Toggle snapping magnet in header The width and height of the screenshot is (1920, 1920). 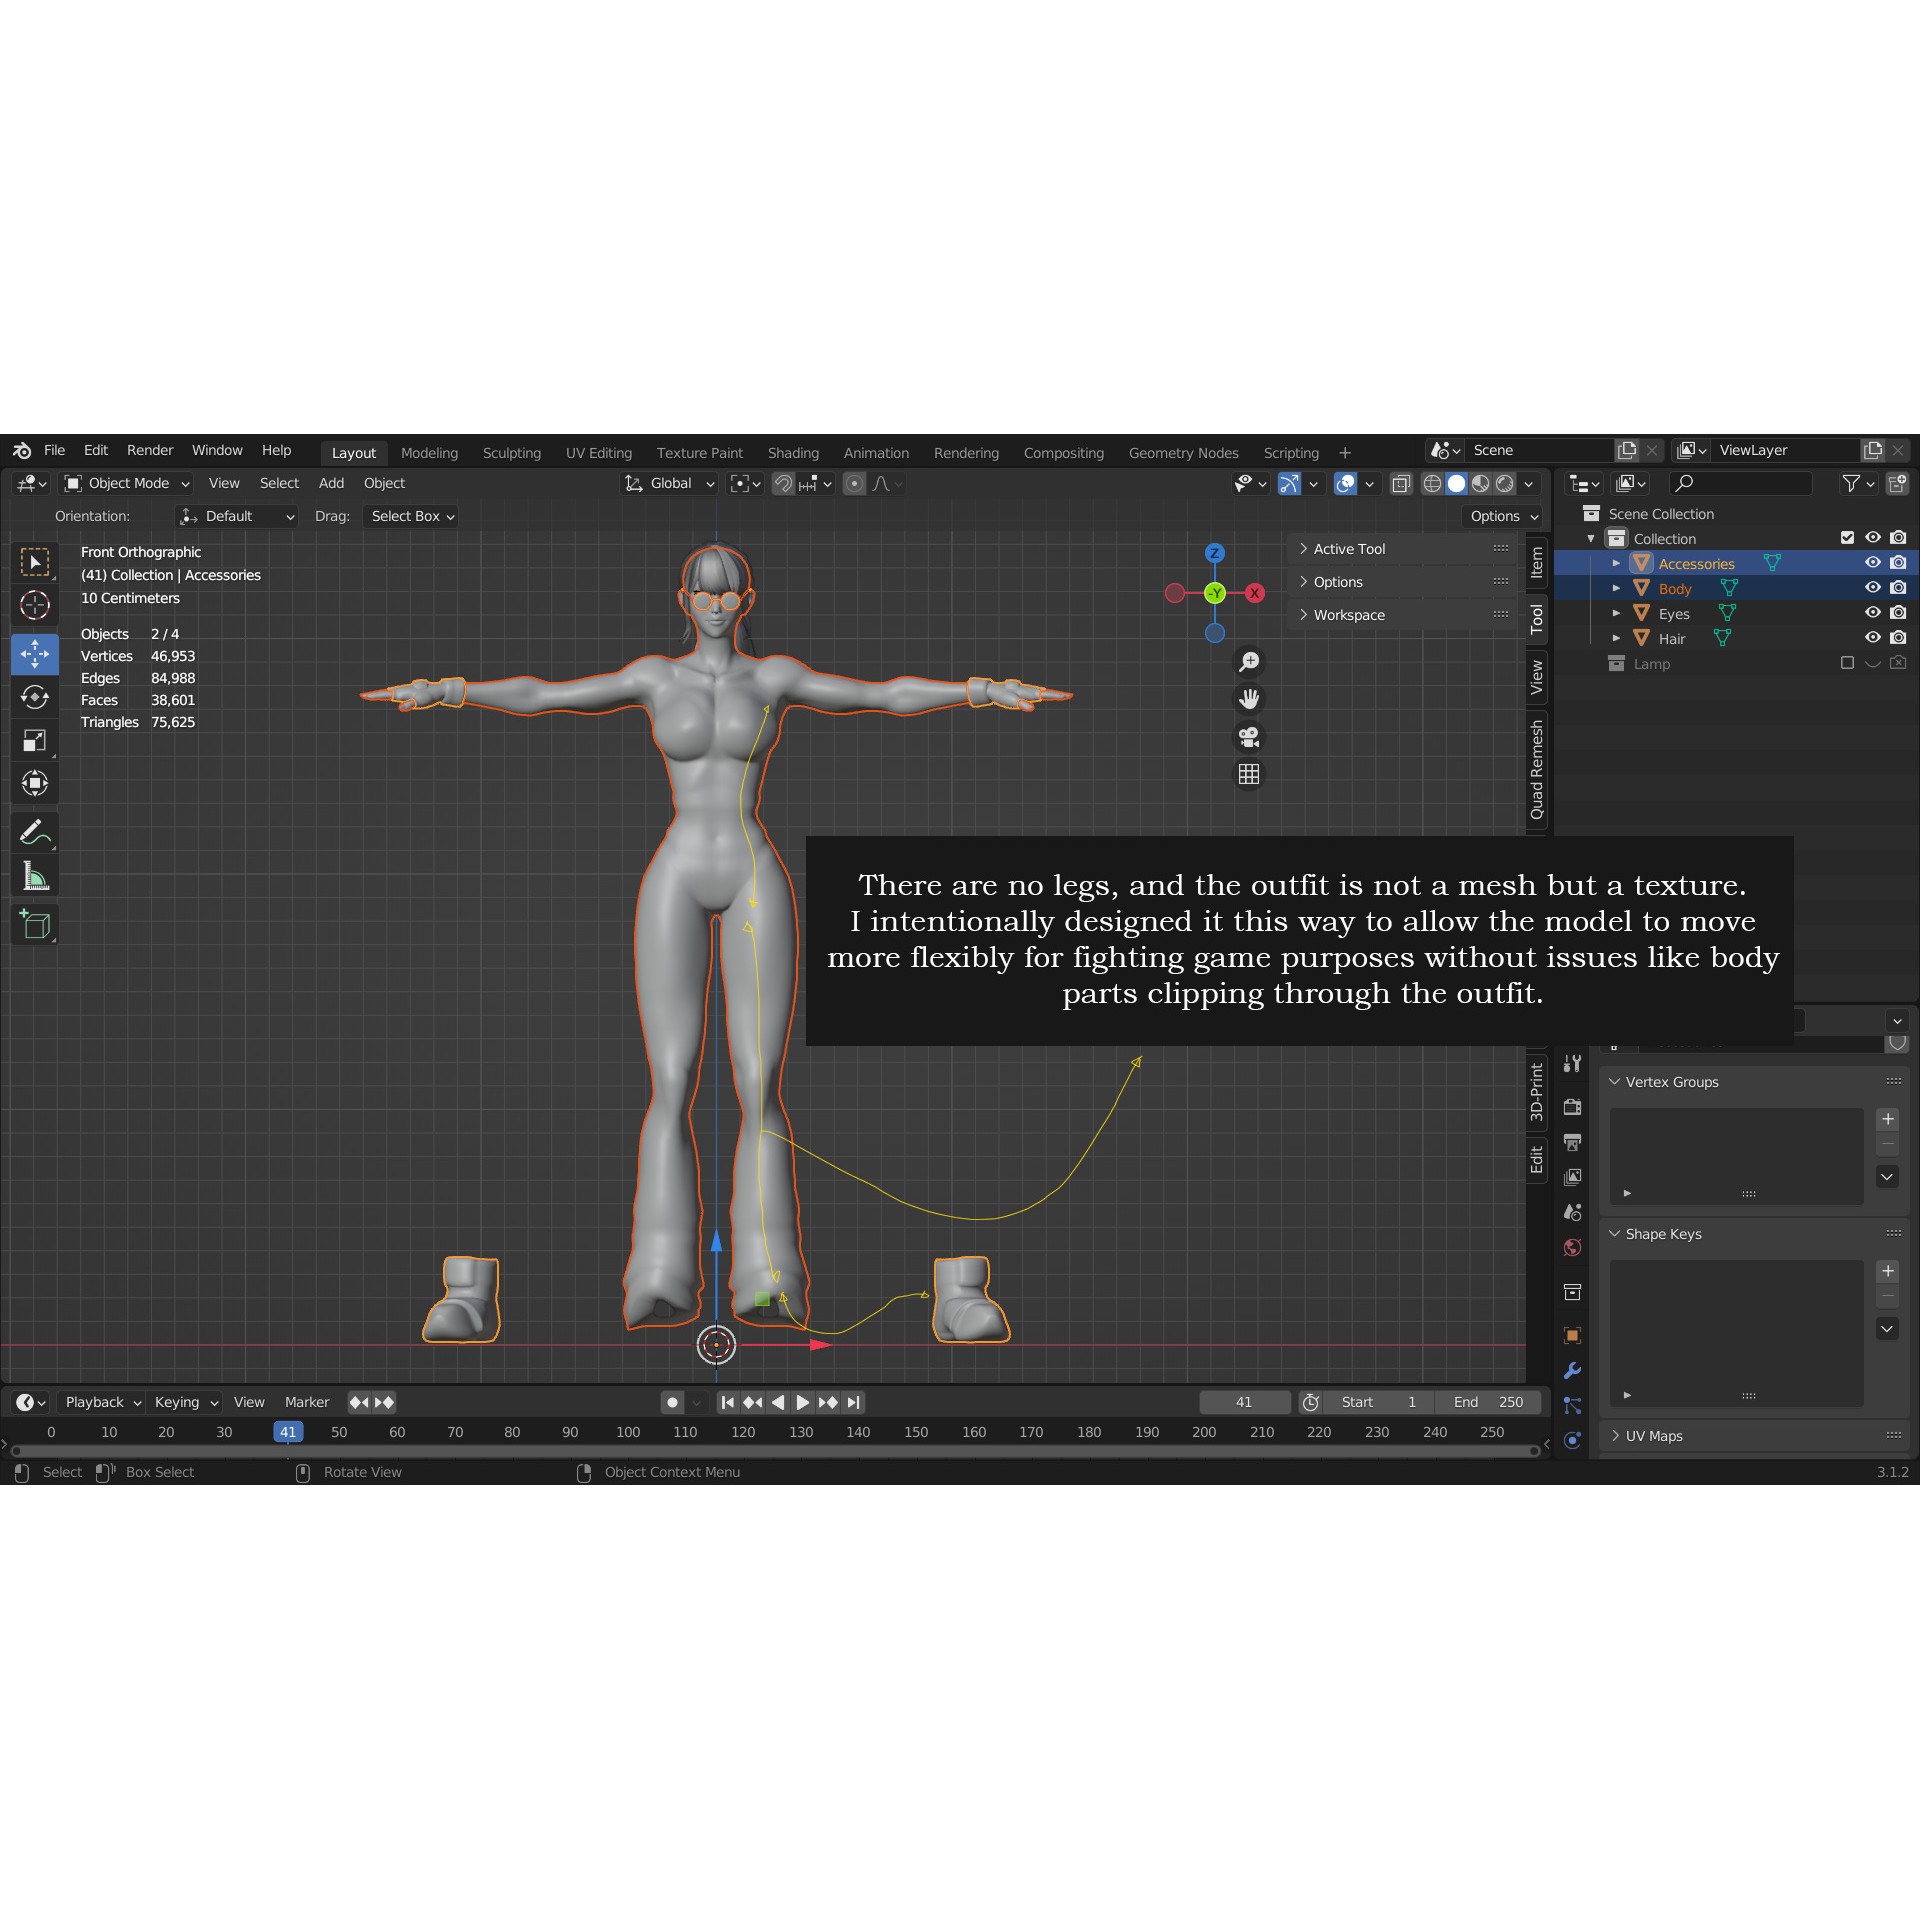point(784,484)
